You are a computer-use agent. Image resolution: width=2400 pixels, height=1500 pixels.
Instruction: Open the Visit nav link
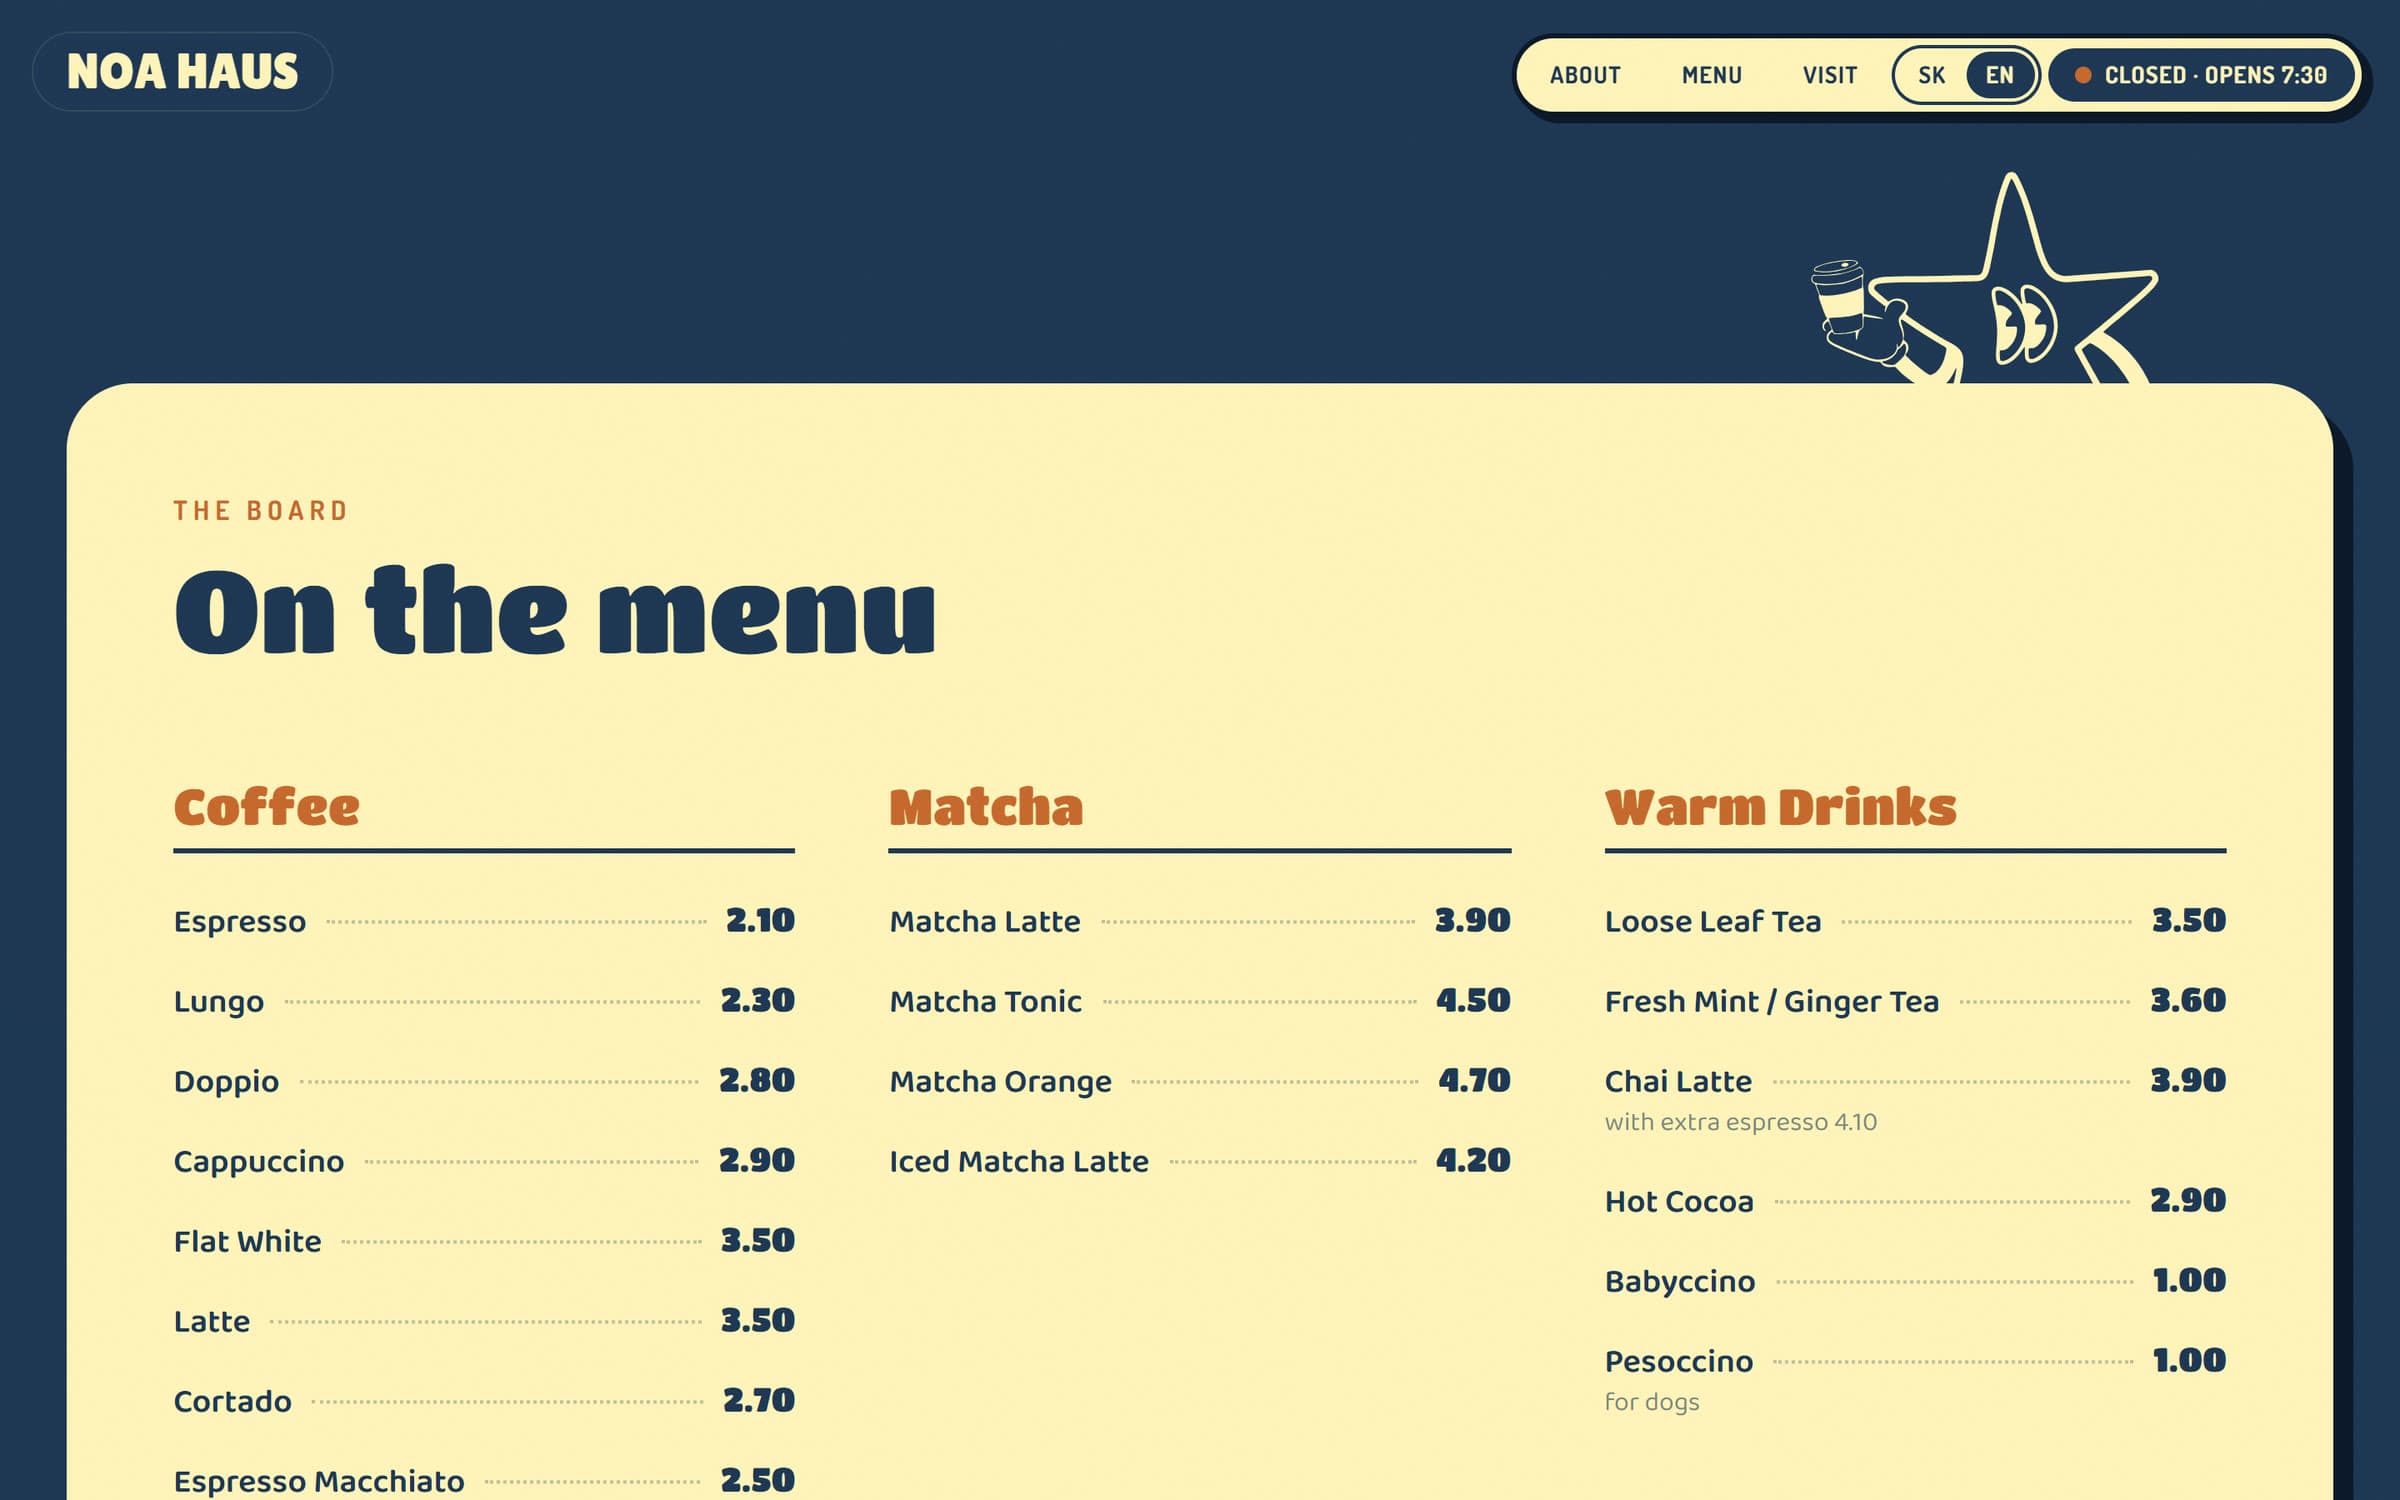pyautogui.click(x=1829, y=75)
